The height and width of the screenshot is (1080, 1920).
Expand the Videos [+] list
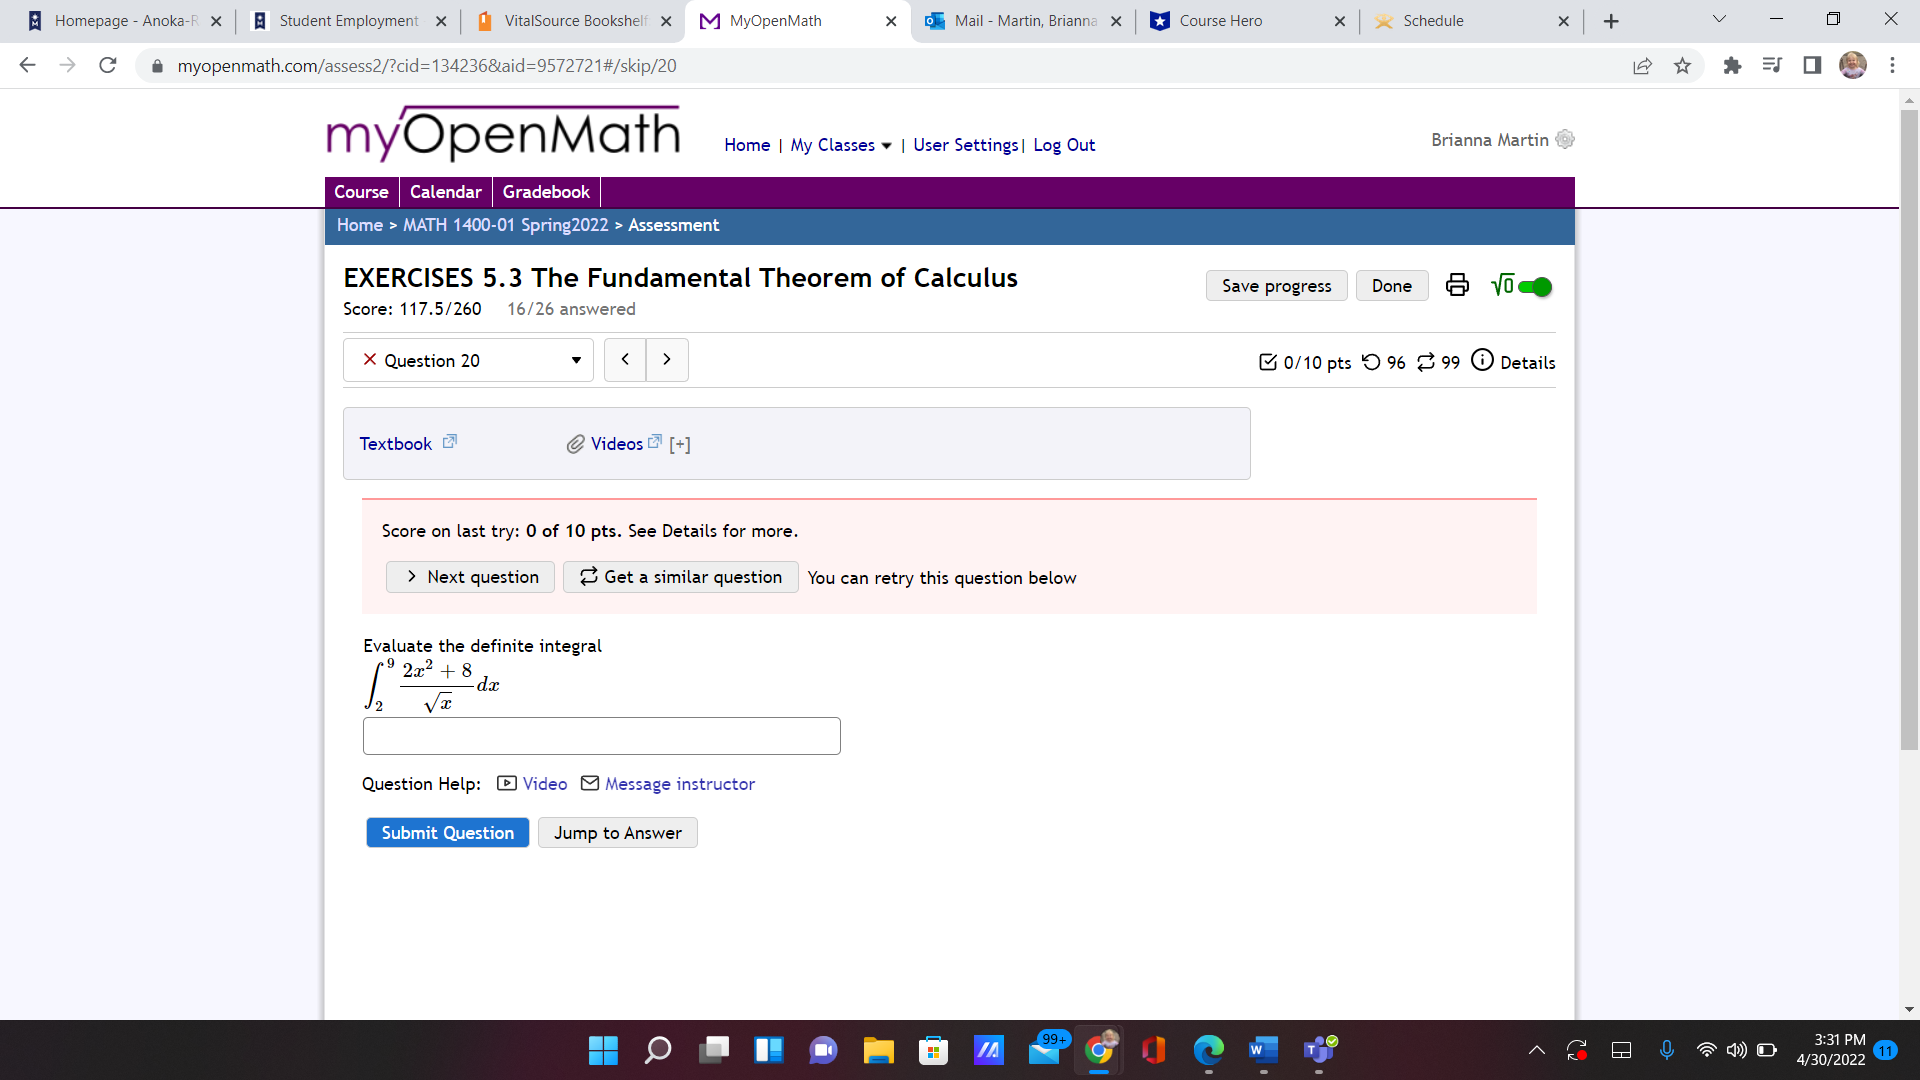pos(680,445)
